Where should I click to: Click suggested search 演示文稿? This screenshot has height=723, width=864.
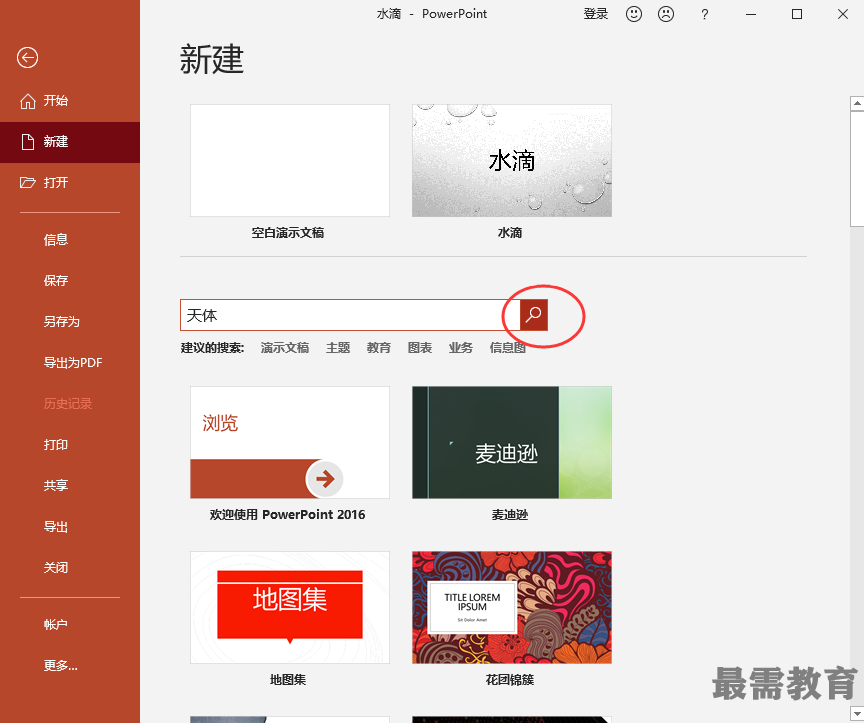[x=284, y=348]
